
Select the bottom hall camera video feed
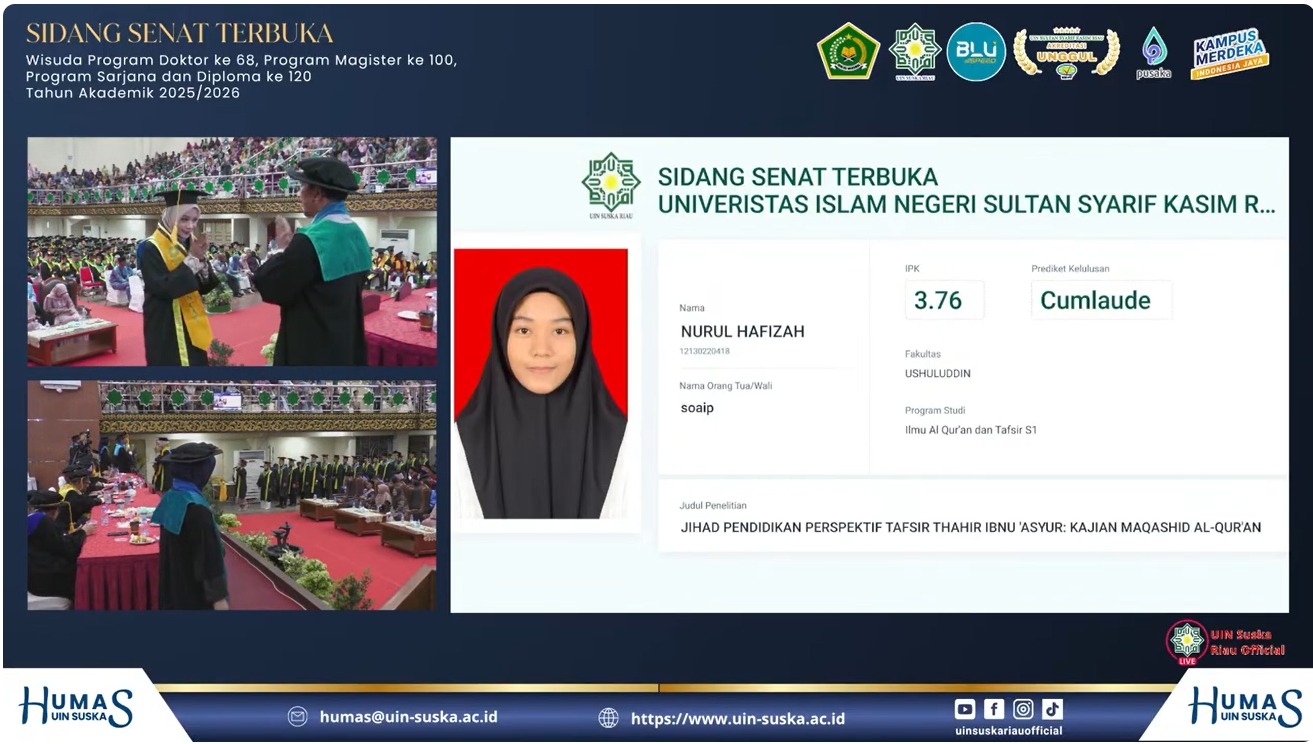pos(232,495)
